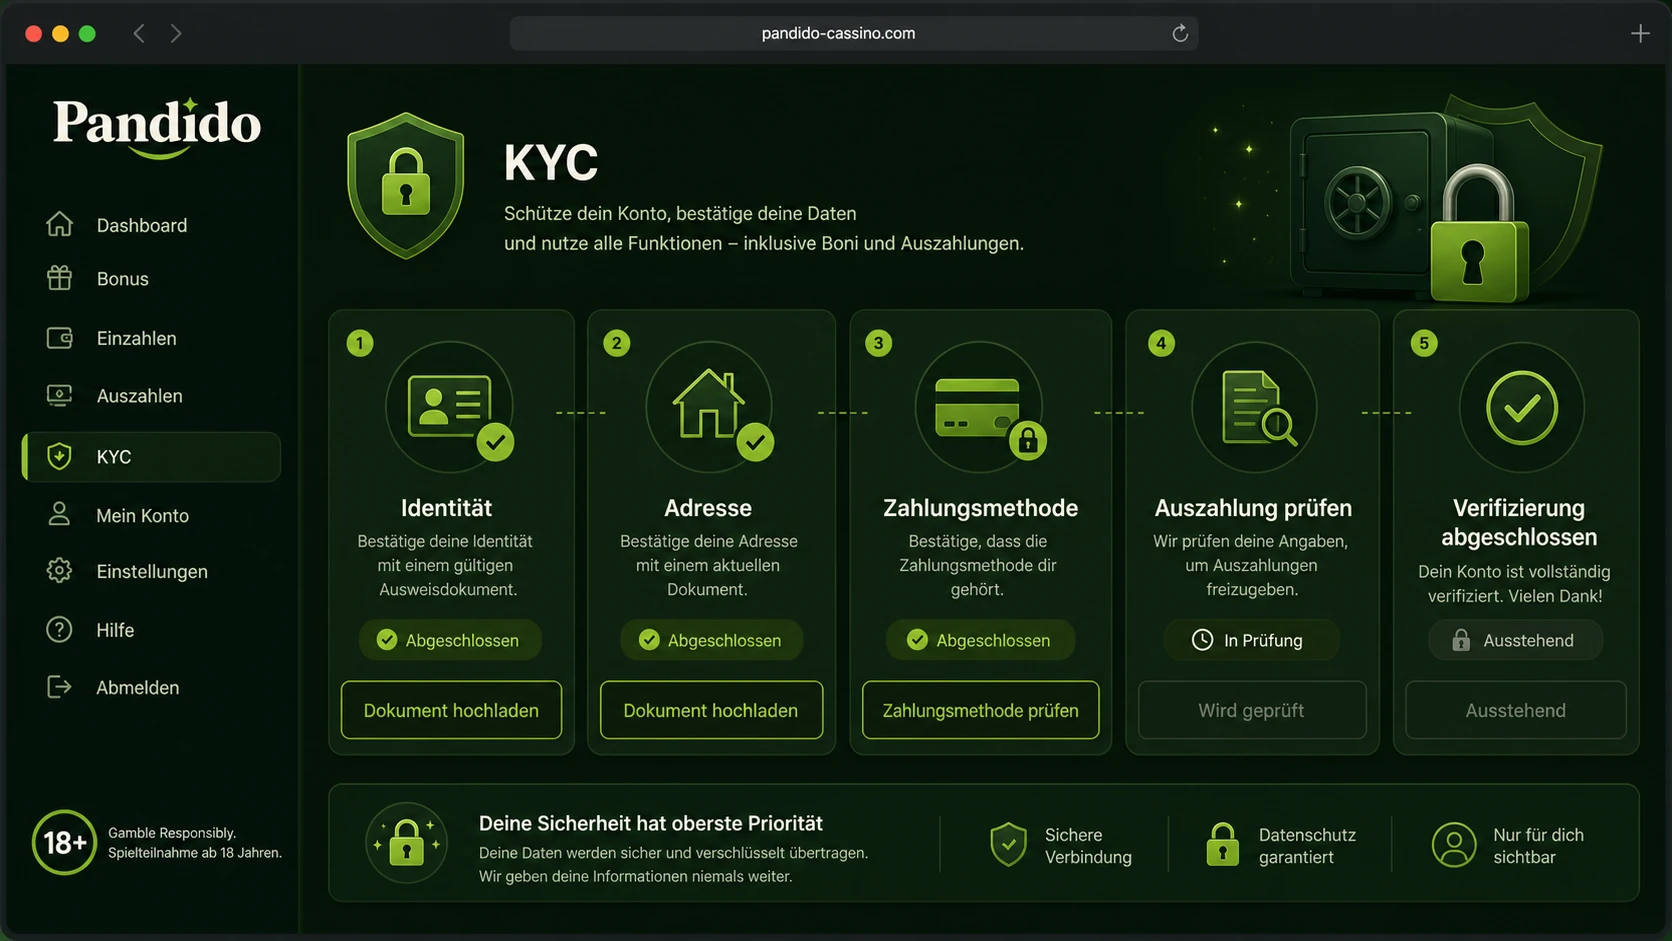Click the Zahlungsmethode card title
The width and height of the screenshot is (1672, 941).
click(x=980, y=508)
